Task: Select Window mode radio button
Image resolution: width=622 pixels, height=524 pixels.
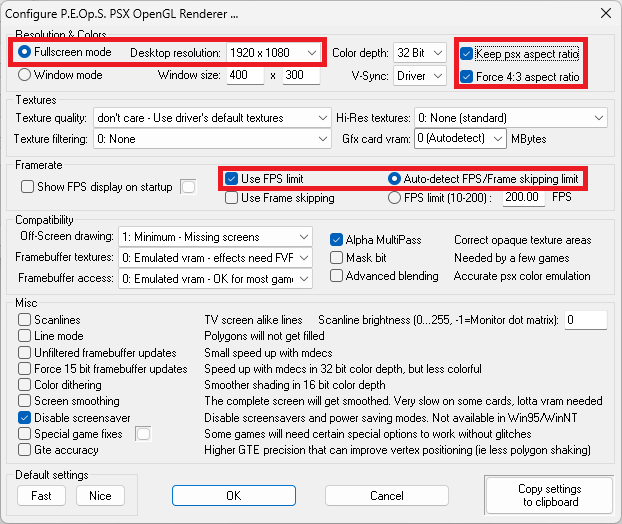Action: (x=24, y=75)
